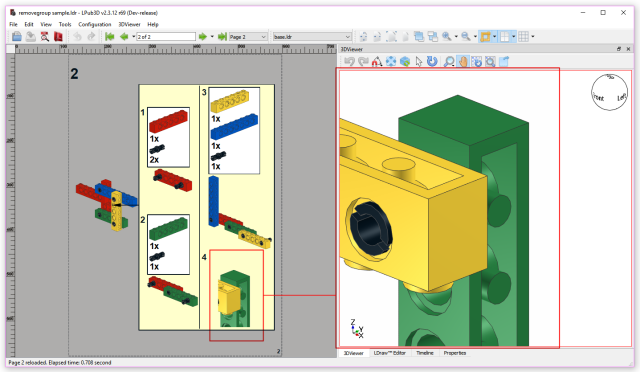Export to PDF using the red icon
640x372 pixels.
58,37
